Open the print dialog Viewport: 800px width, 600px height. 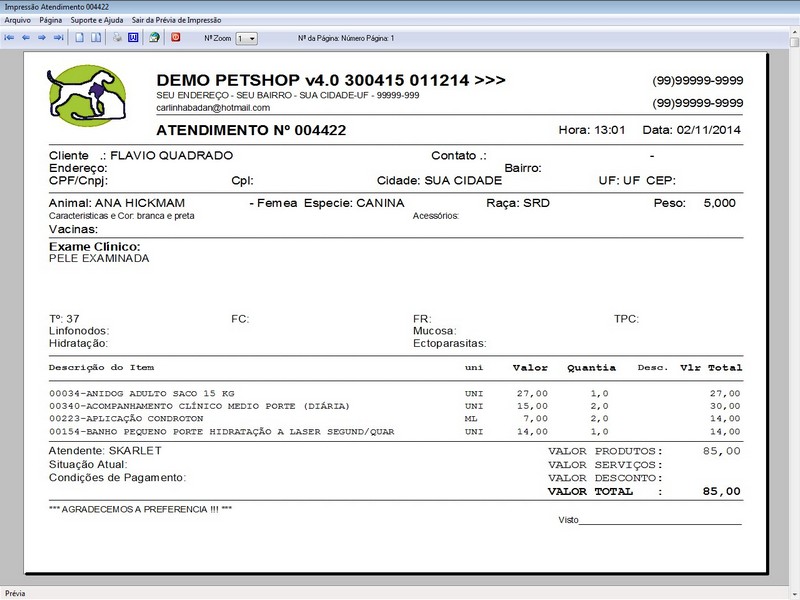(x=117, y=38)
